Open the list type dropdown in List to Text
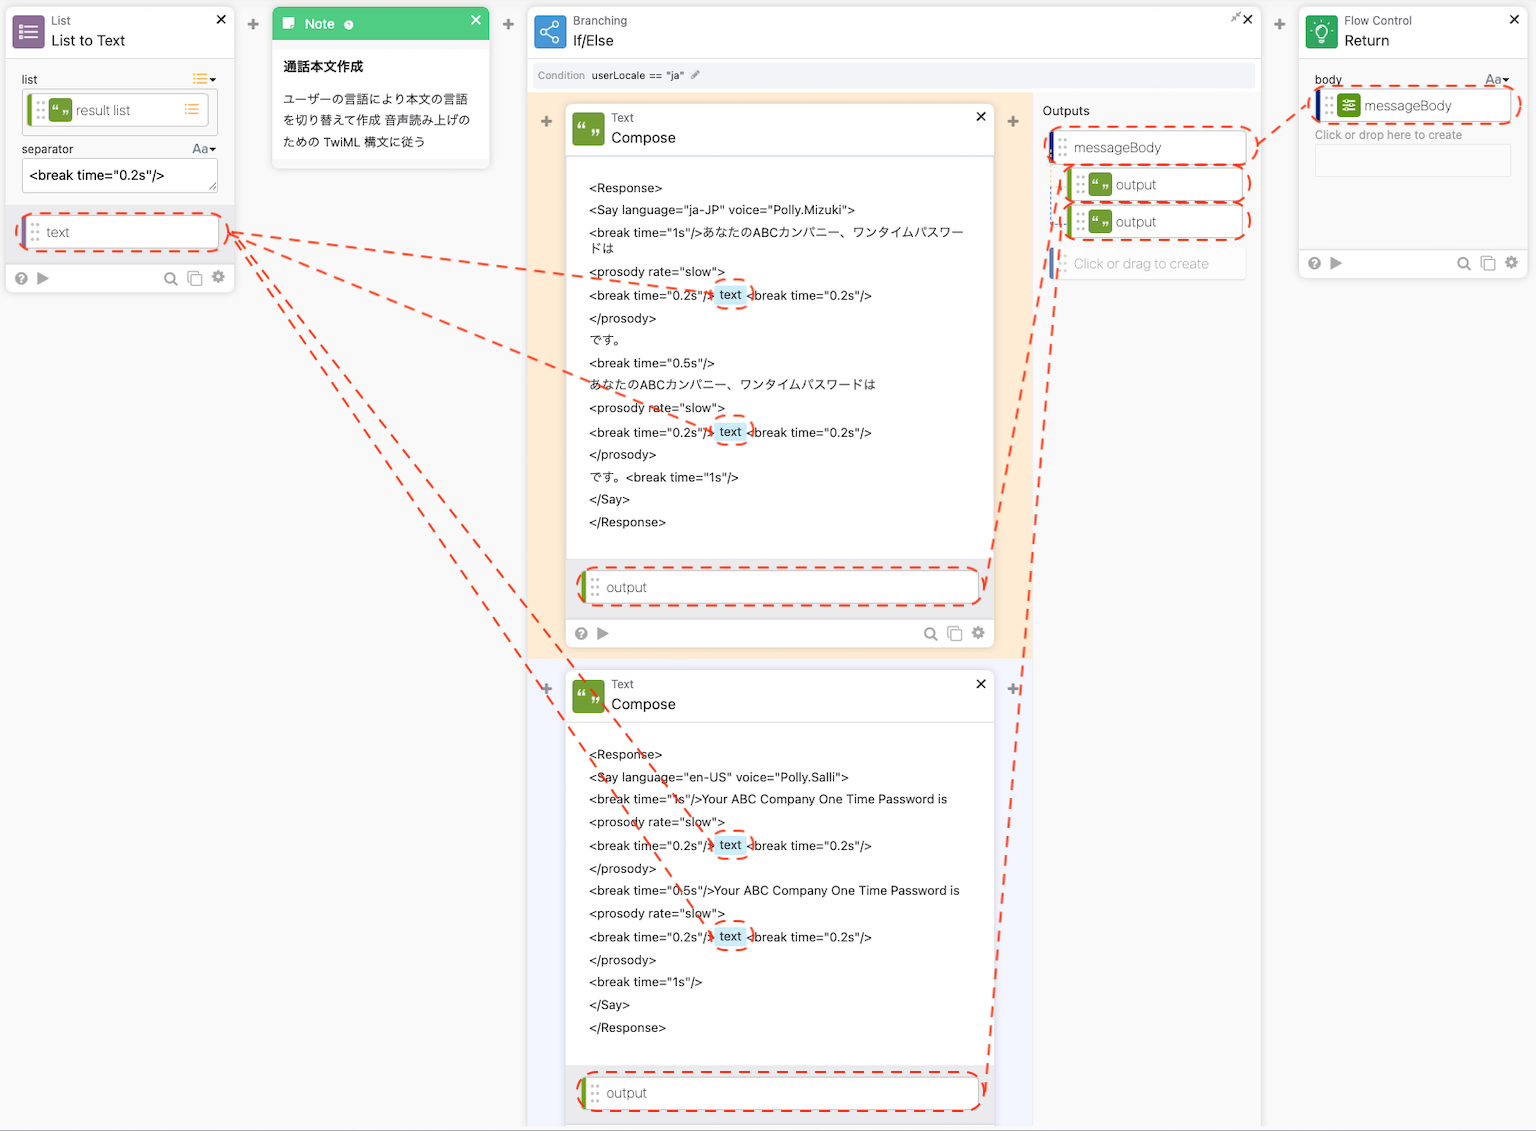Viewport: 1536px width, 1131px height. click(x=204, y=79)
